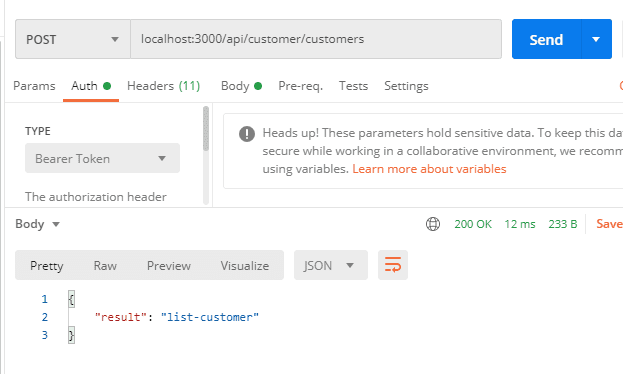Open the POST method dropdown
Screen dimensions: 623x374
73,39
